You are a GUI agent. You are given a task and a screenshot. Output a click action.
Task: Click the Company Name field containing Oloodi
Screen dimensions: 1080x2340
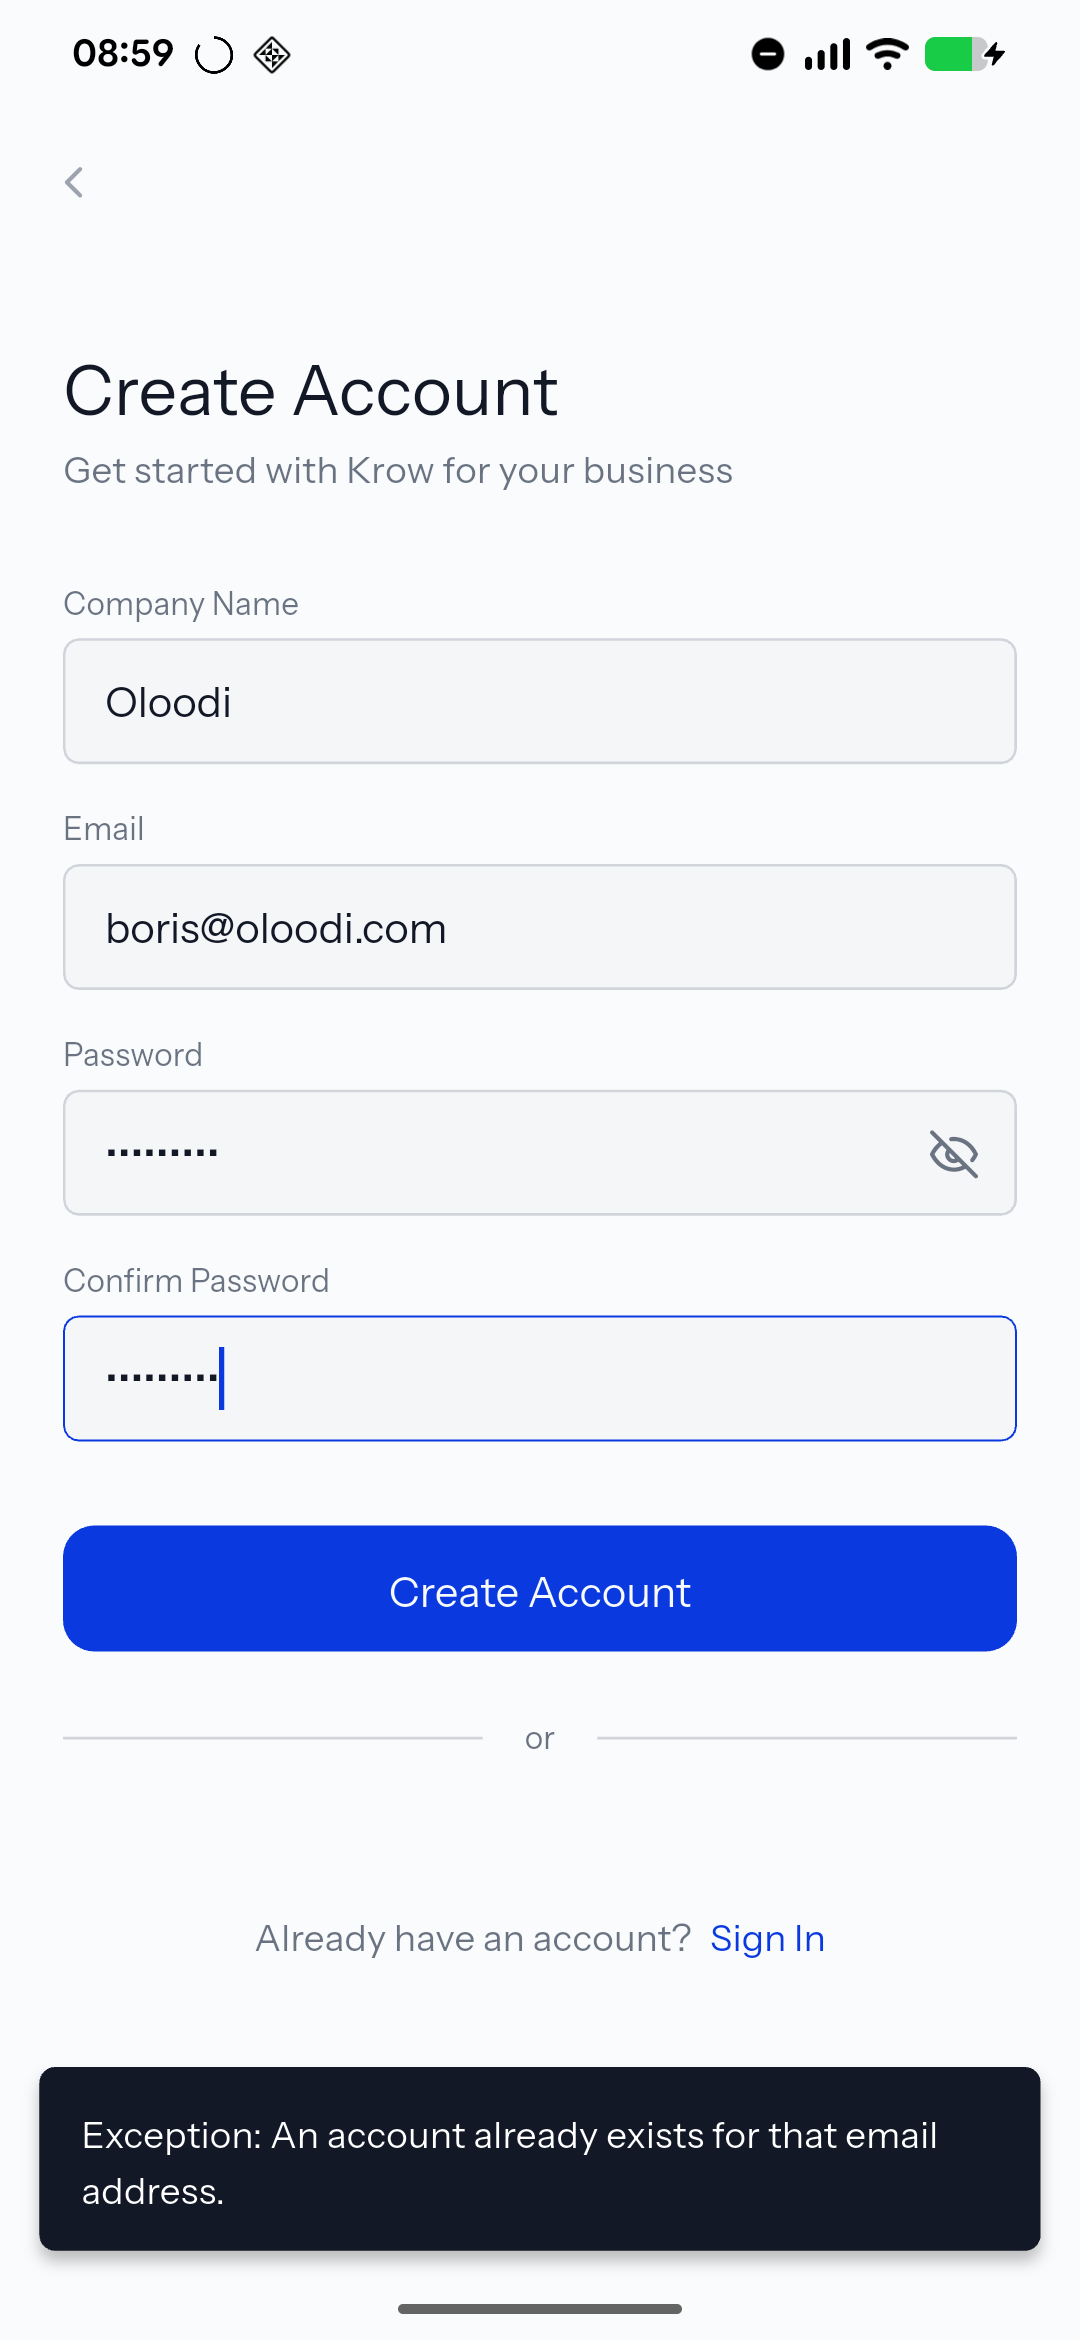tap(540, 702)
